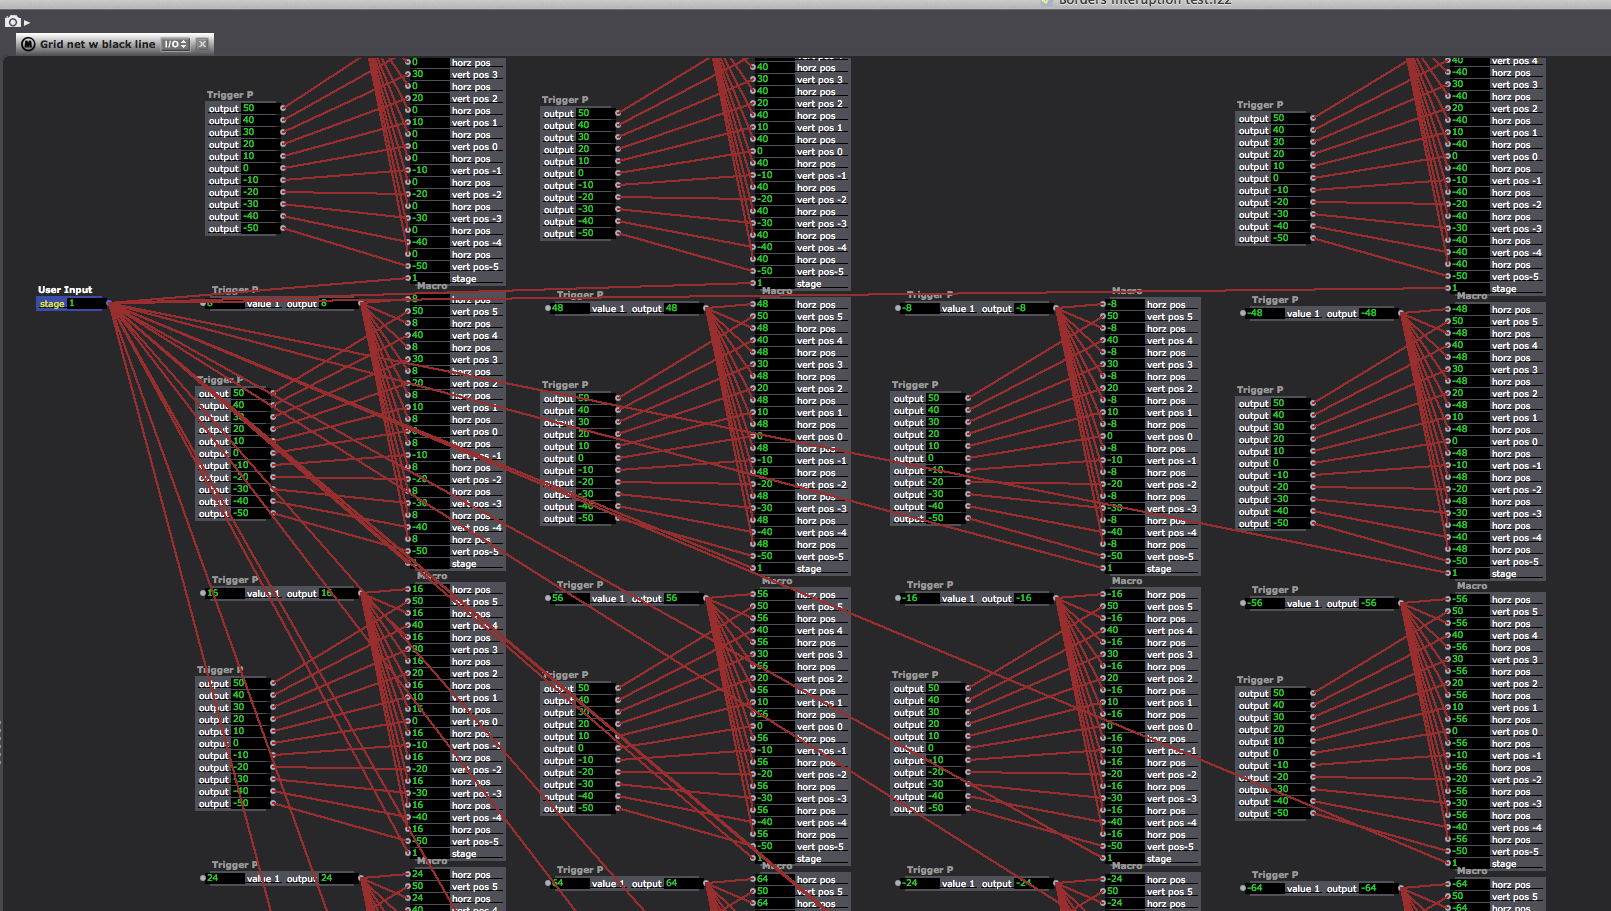This screenshot has height=911, width=1611.
Task: Click the output port next to 'output -48'
Action: pos(1401,313)
